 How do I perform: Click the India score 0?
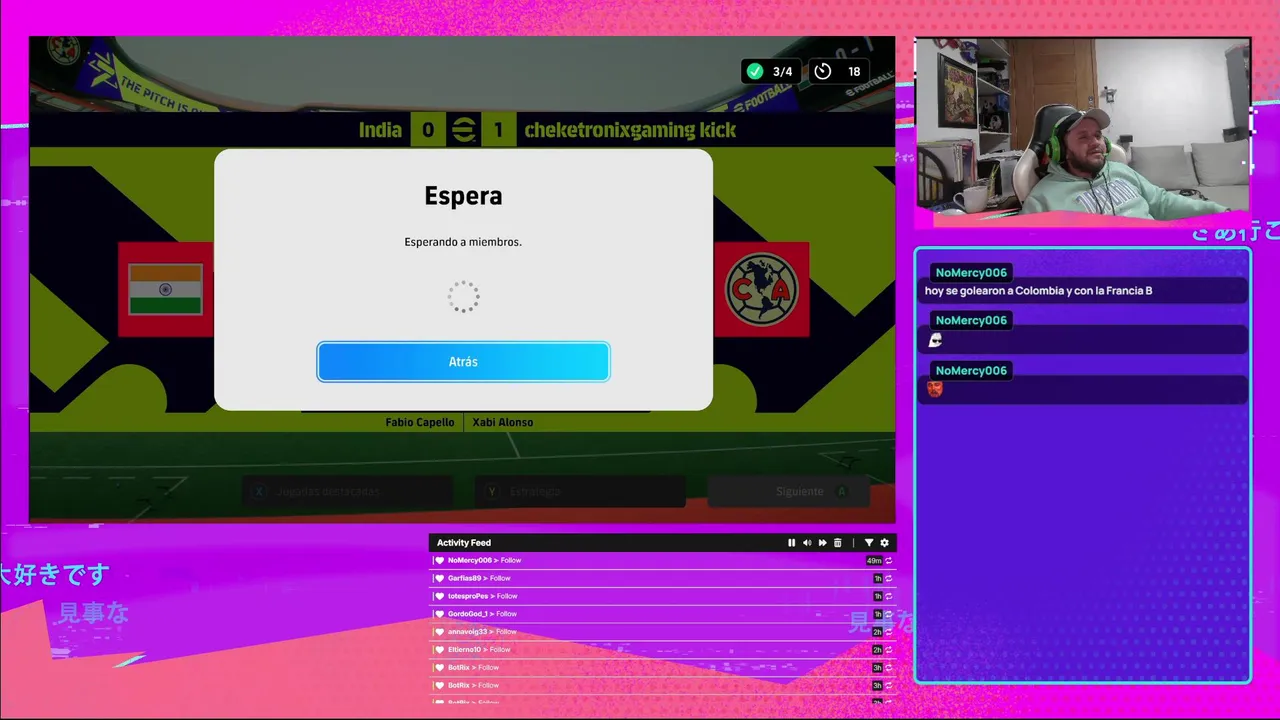pyautogui.click(x=428, y=130)
